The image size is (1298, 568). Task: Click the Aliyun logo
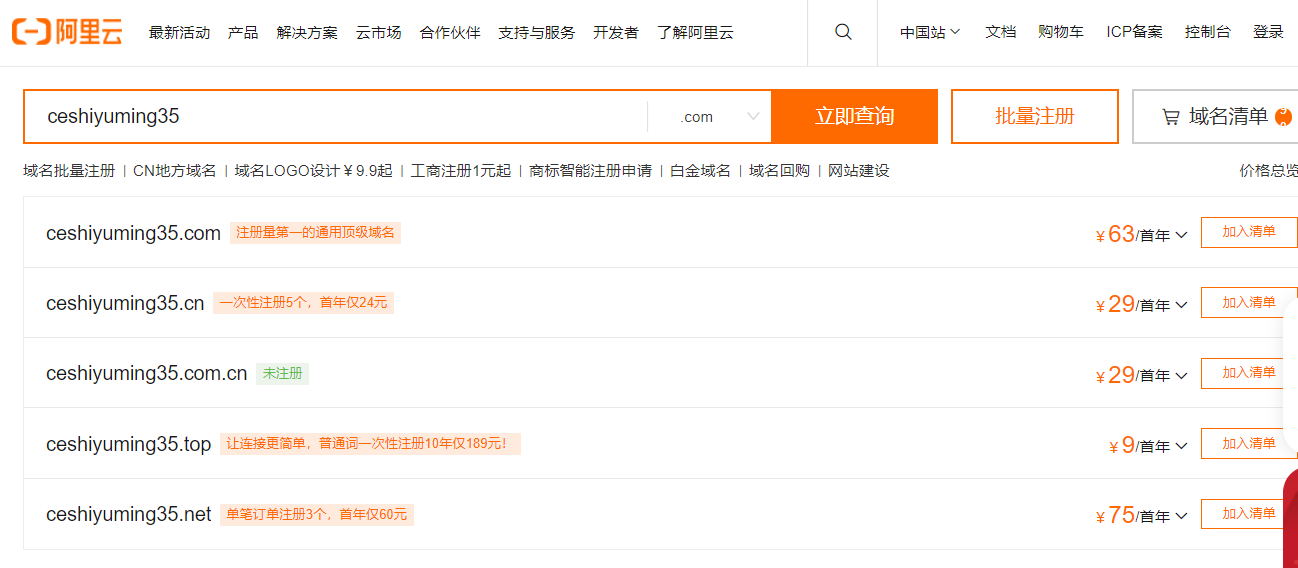coord(67,32)
